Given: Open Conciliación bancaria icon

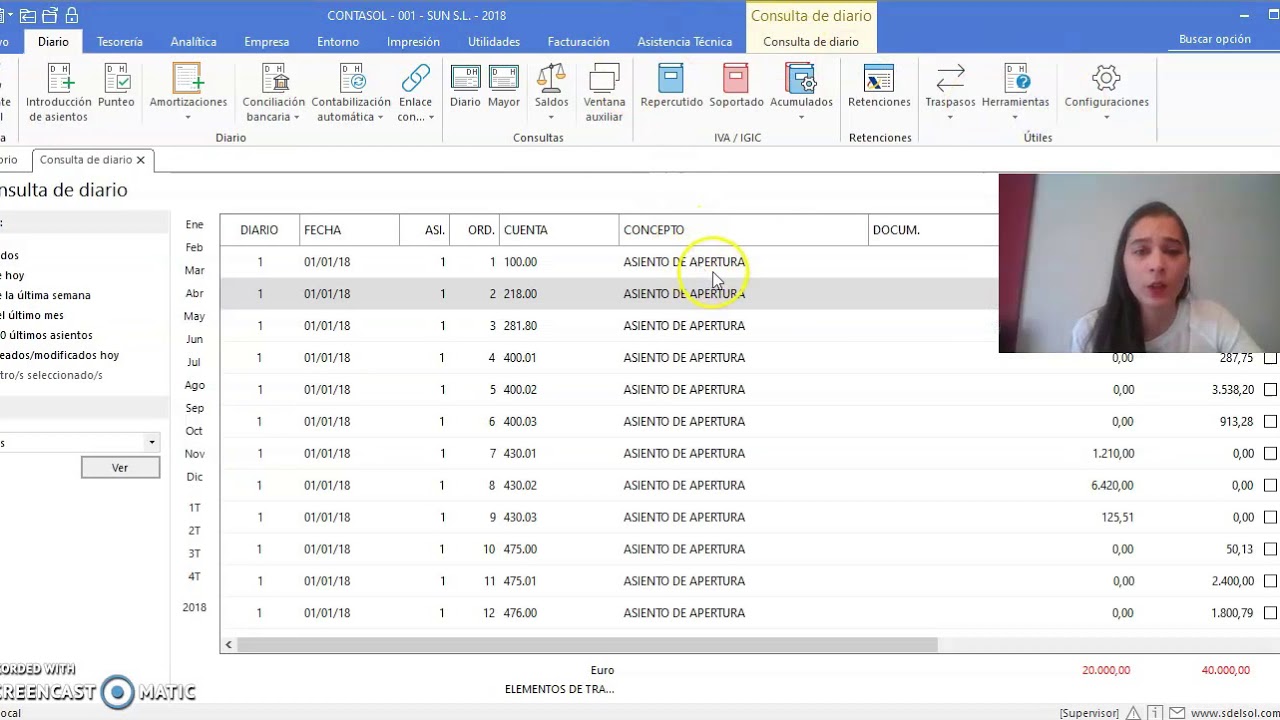Looking at the screenshot, I should coord(274,92).
